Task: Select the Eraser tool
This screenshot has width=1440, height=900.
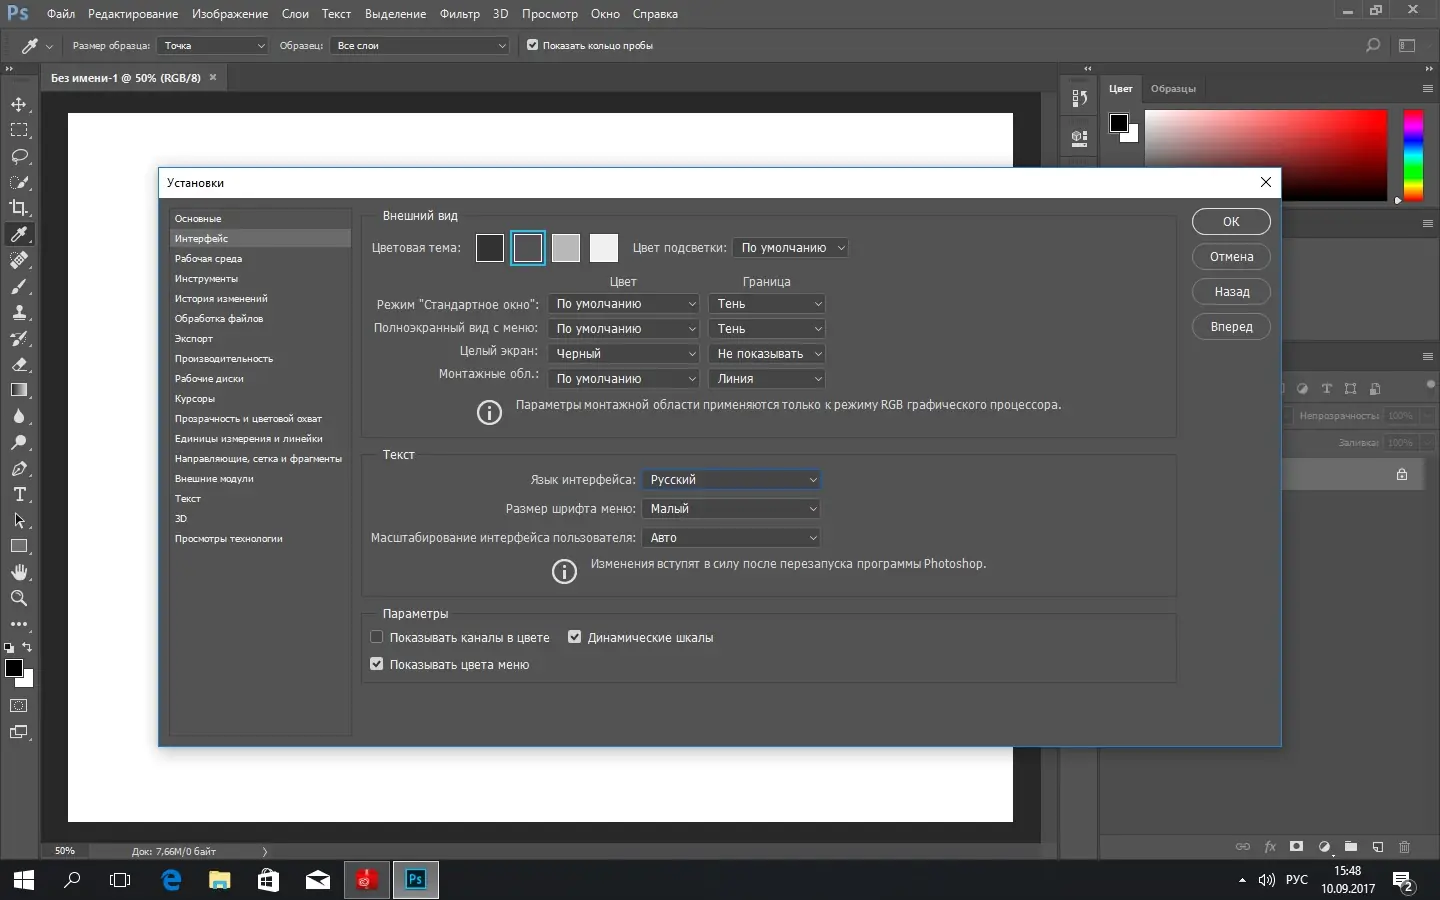Action: pyautogui.click(x=19, y=364)
